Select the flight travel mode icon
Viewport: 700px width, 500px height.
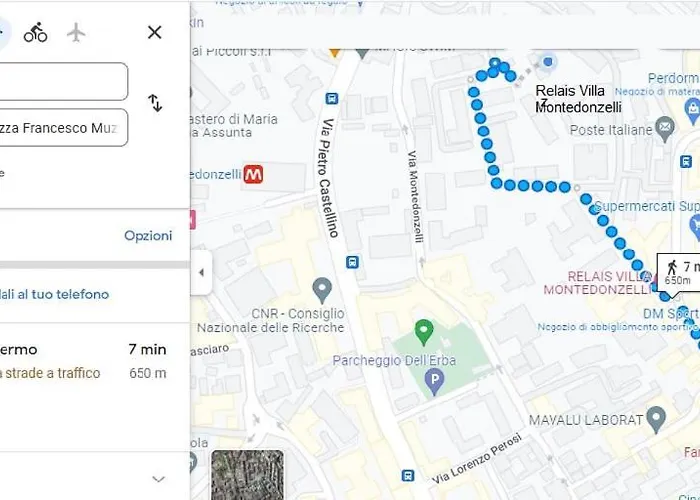(x=76, y=33)
